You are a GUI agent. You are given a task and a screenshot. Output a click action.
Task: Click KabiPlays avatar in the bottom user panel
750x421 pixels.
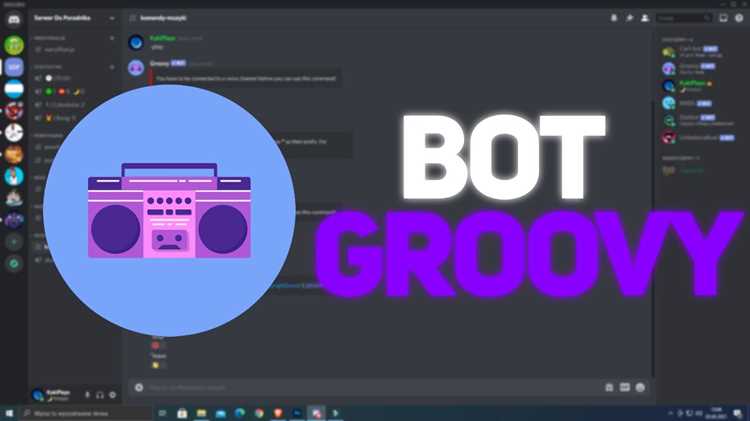(x=38, y=395)
